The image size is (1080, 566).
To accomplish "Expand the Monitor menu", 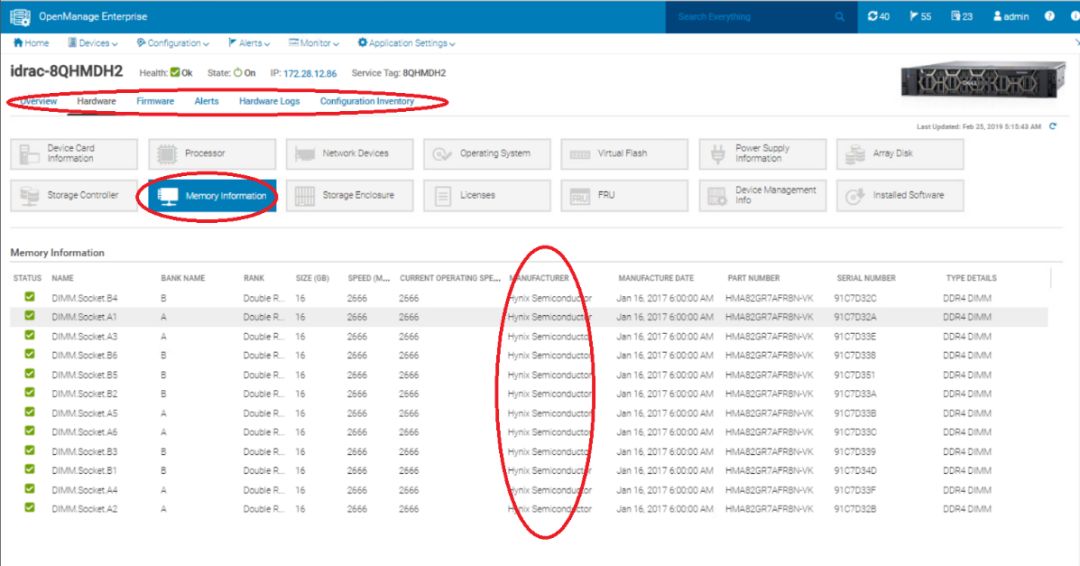I will click(x=314, y=43).
